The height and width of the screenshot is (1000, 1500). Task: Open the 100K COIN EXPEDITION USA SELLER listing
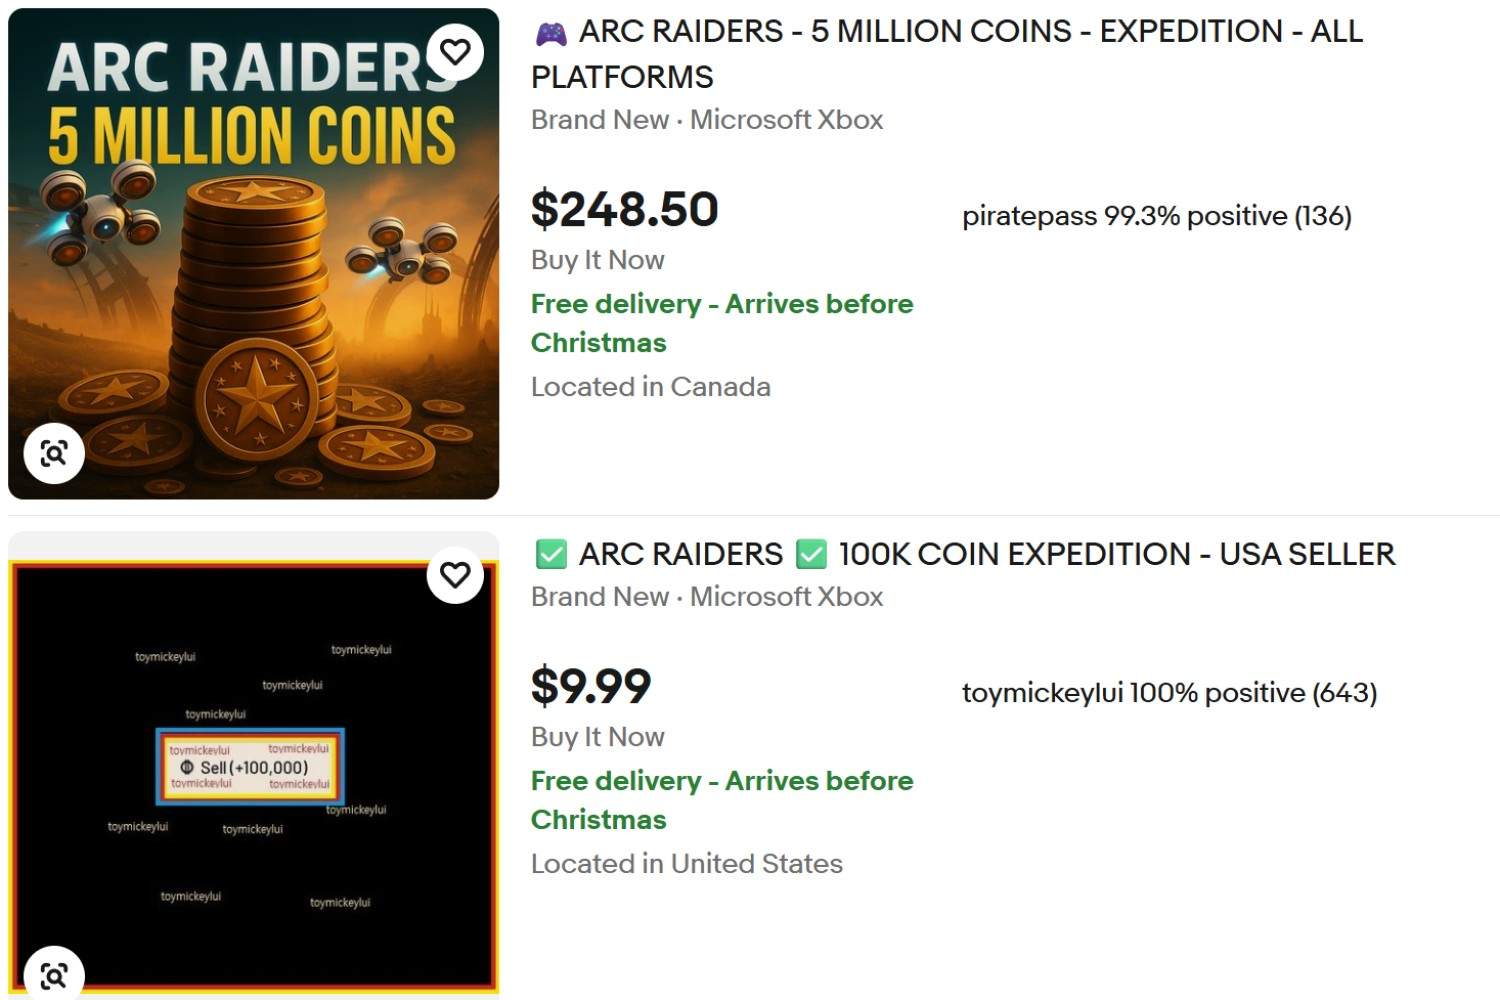pos(965,553)
